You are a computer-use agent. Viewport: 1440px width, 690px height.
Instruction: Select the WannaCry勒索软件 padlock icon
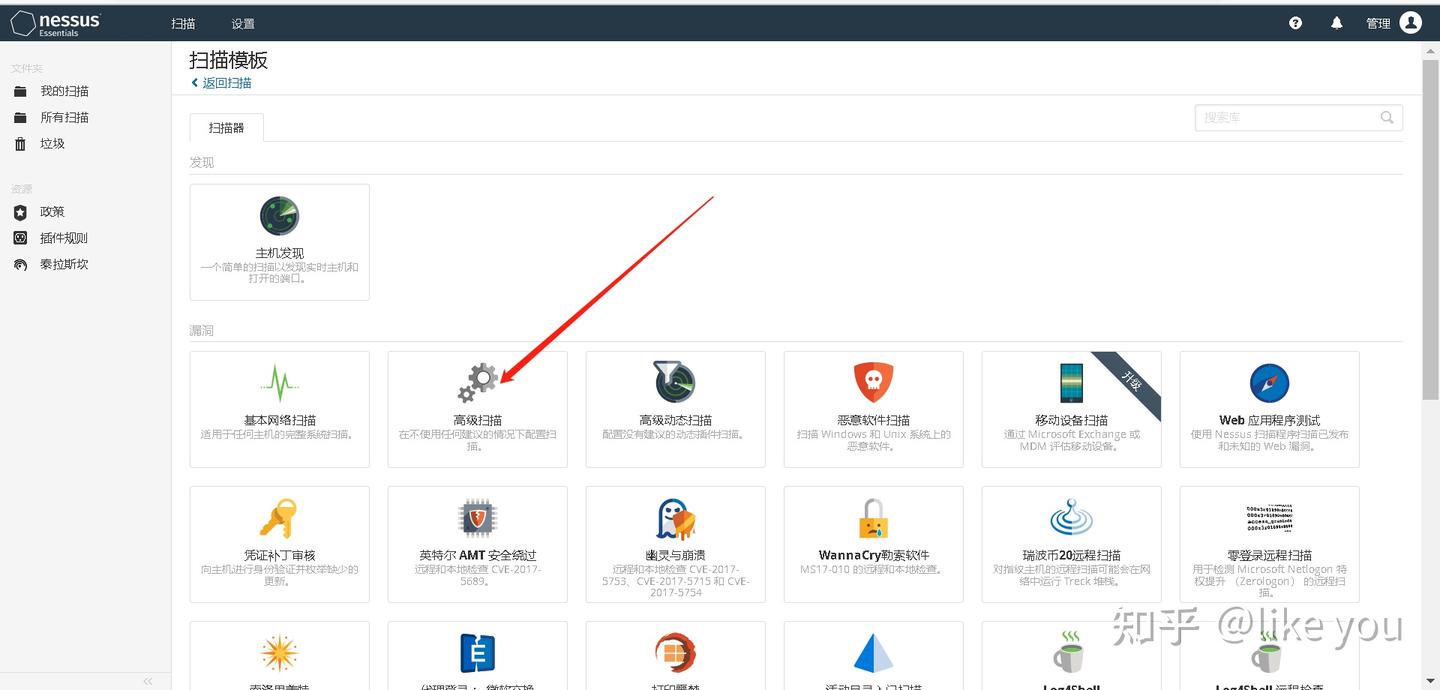[x=873, y=518]
